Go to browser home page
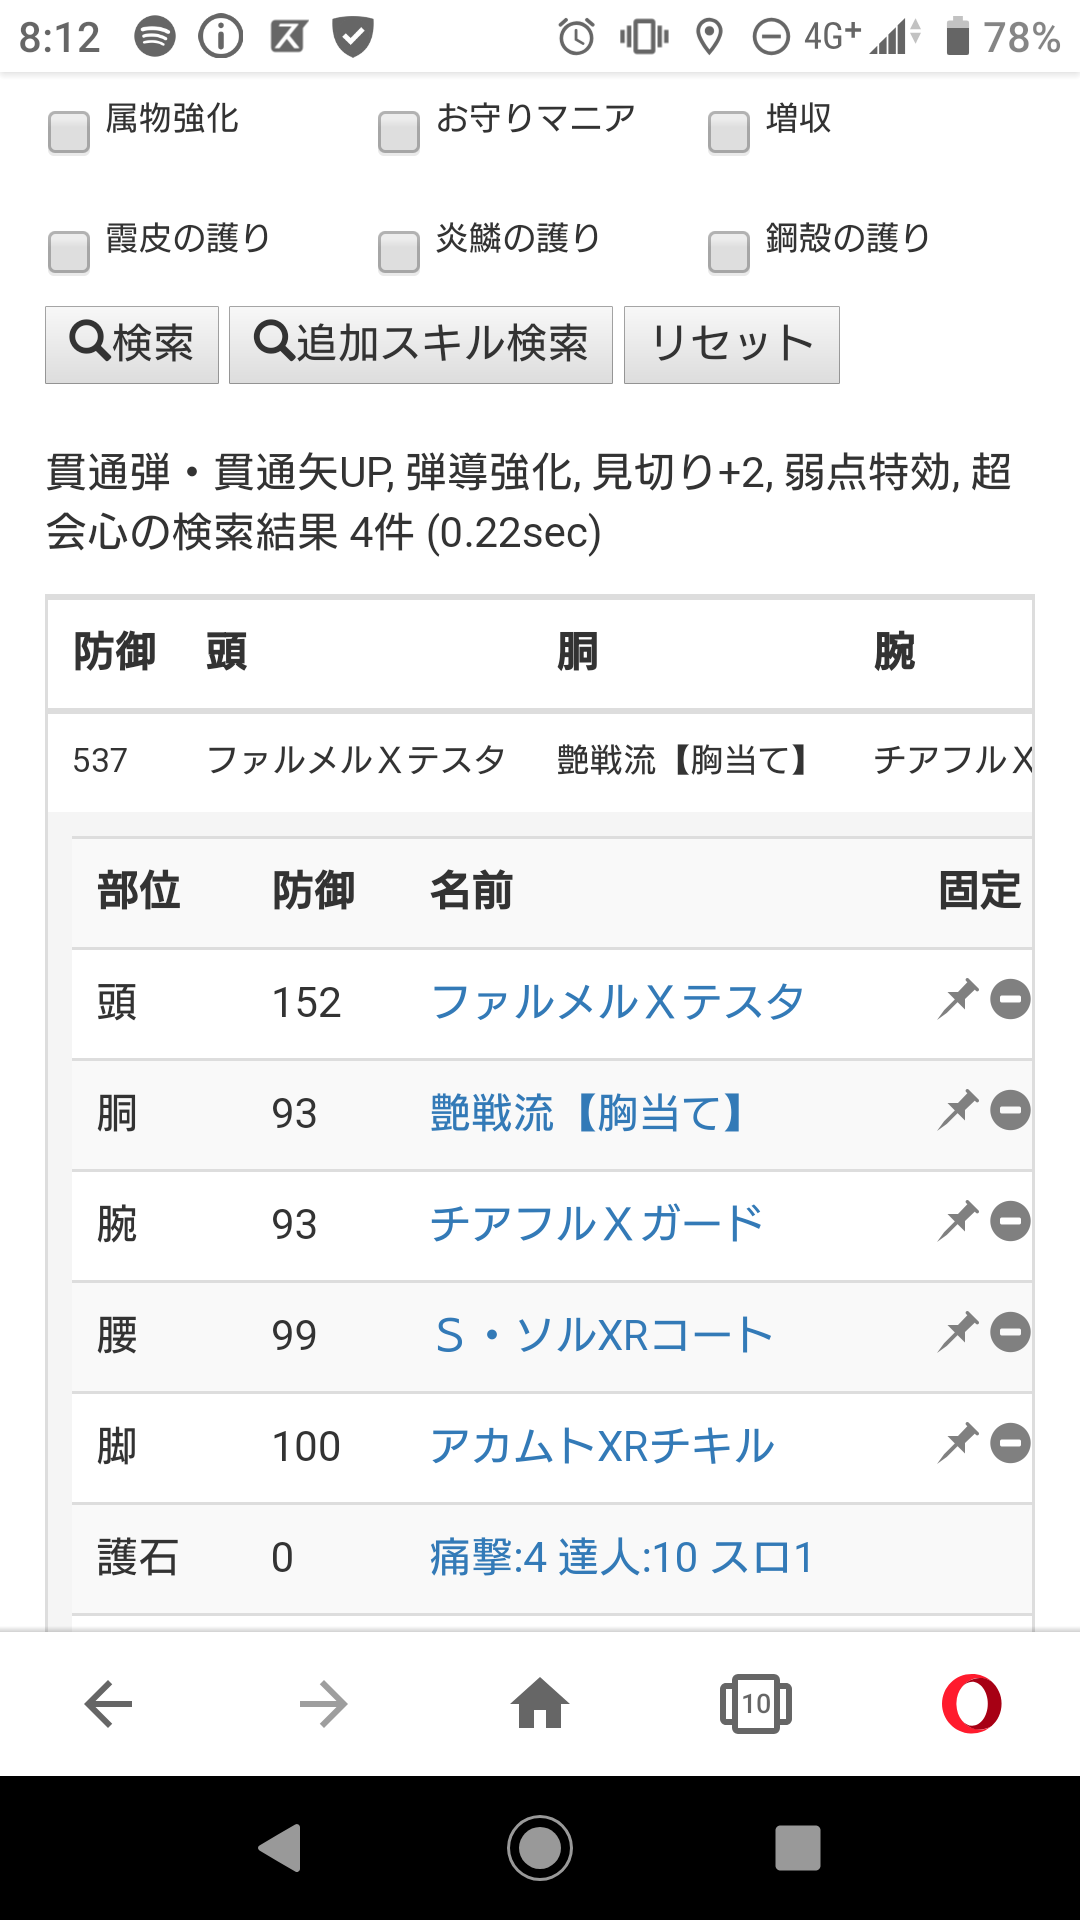The width and height of the screenshot is (1080, 1920). coord(540,1704)
